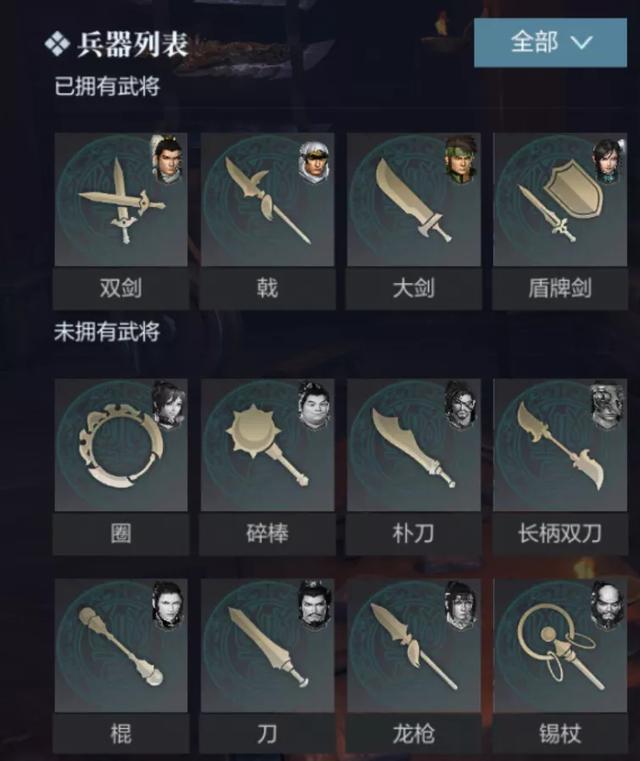Screen dimensions: 640x761
Task: Choose the 大剑 greatsword weapon icon
Action: tap(414, 199)
